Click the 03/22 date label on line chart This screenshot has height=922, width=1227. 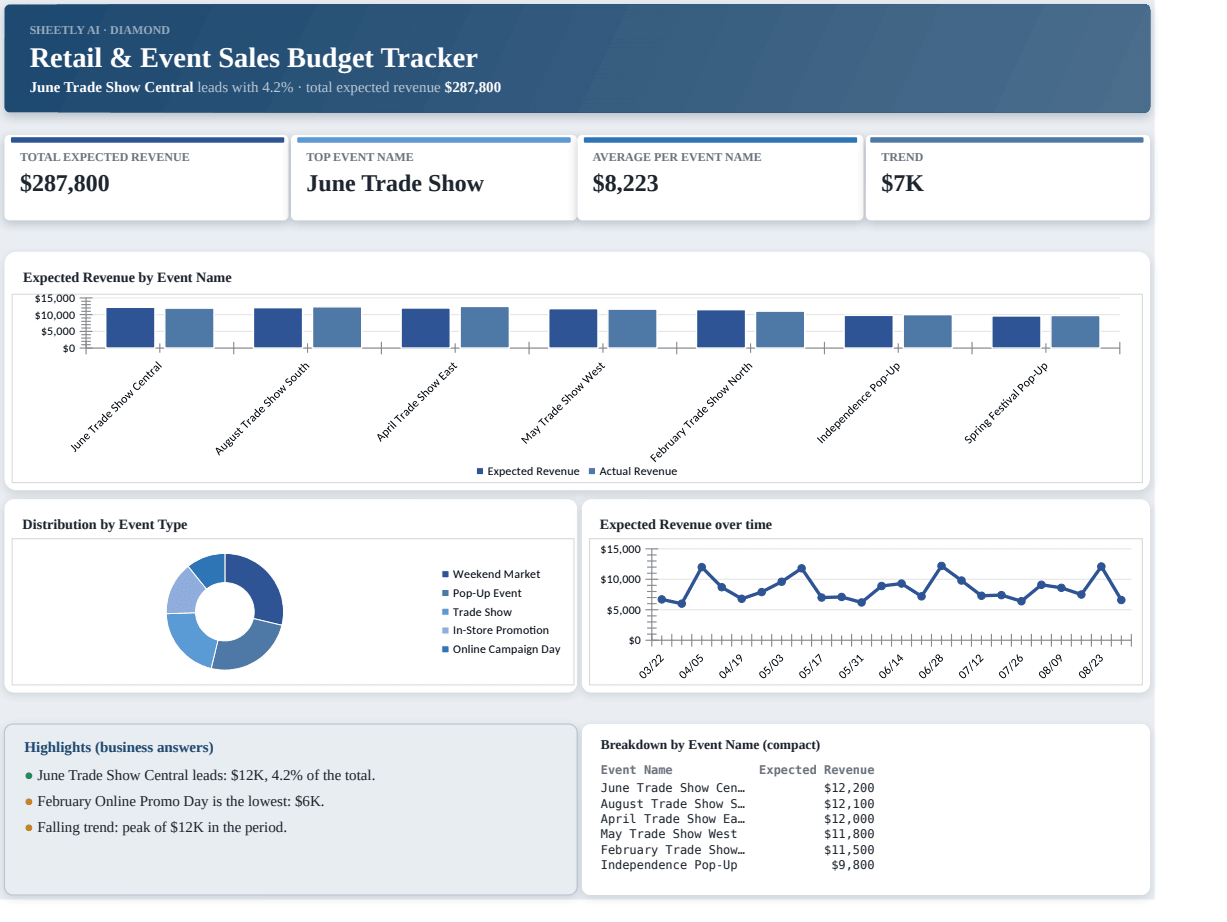pyautogui.click(x=652, y=667)
